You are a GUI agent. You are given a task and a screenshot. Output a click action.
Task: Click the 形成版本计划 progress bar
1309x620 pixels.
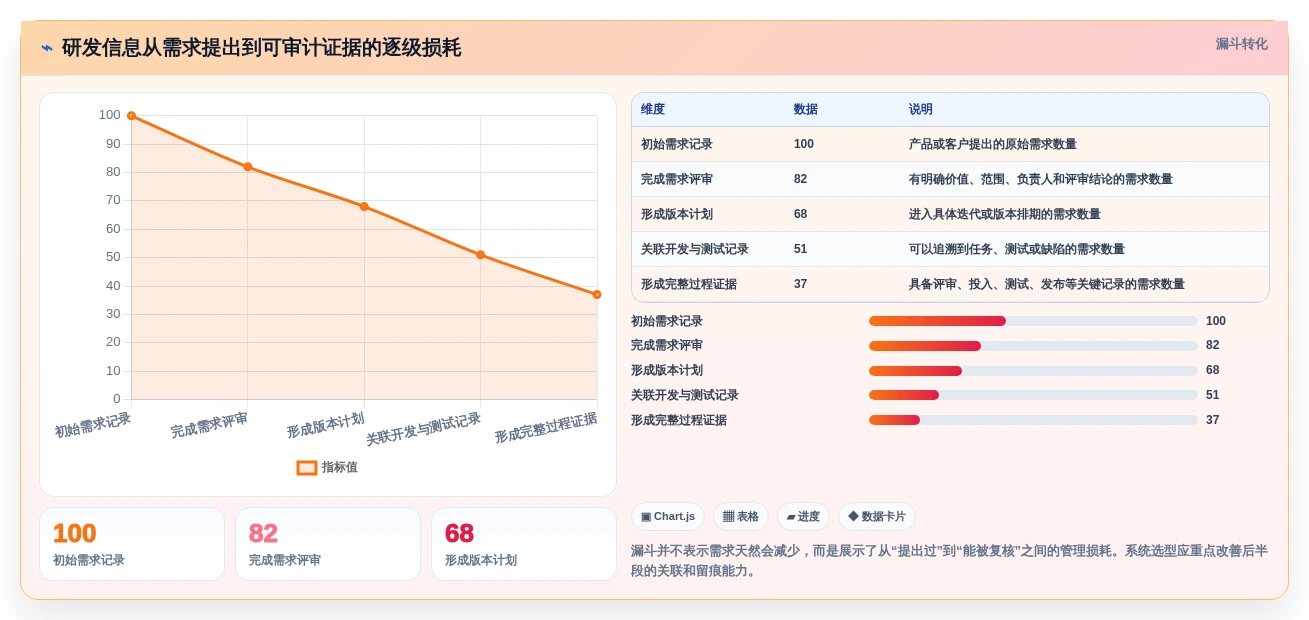1033,371
